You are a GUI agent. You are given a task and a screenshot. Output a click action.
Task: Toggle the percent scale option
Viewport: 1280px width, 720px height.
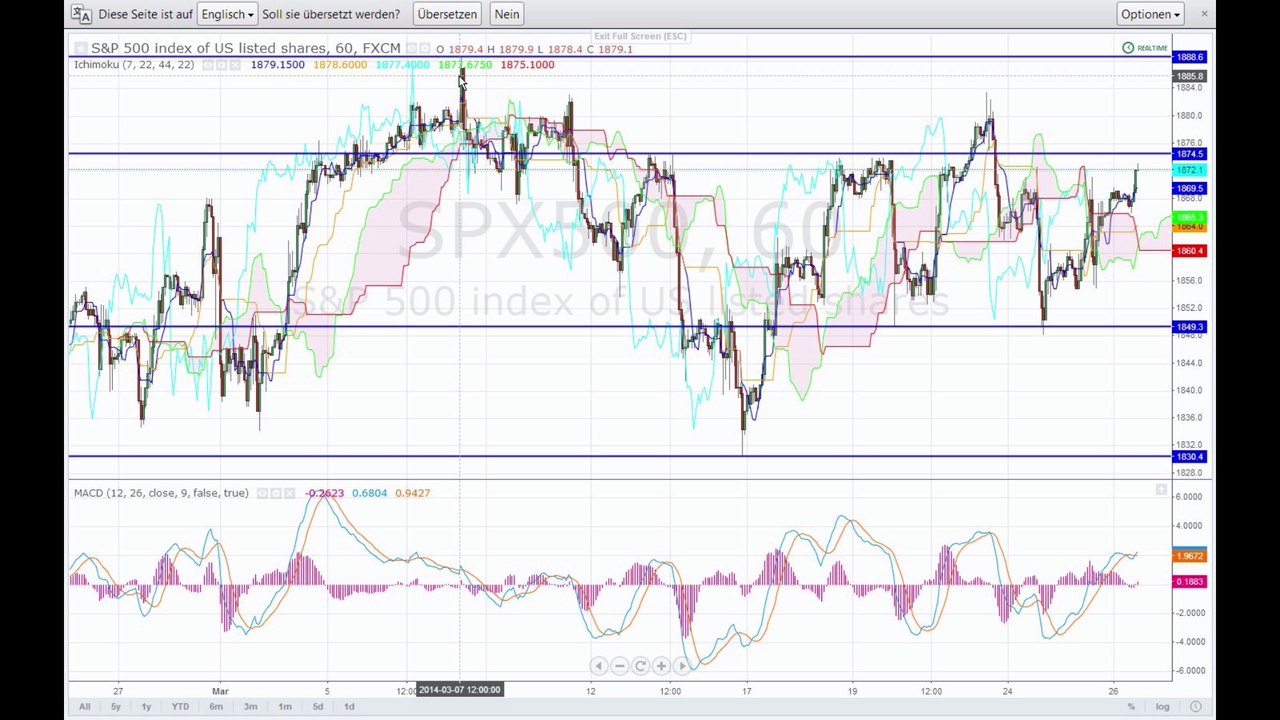[x=1131, y=707]
